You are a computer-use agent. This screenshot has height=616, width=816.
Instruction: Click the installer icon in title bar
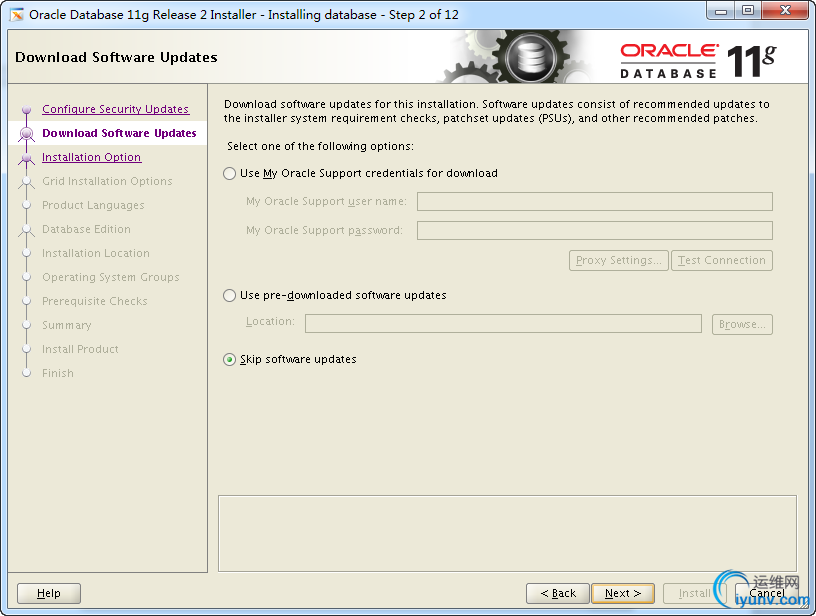click(17, 15)
